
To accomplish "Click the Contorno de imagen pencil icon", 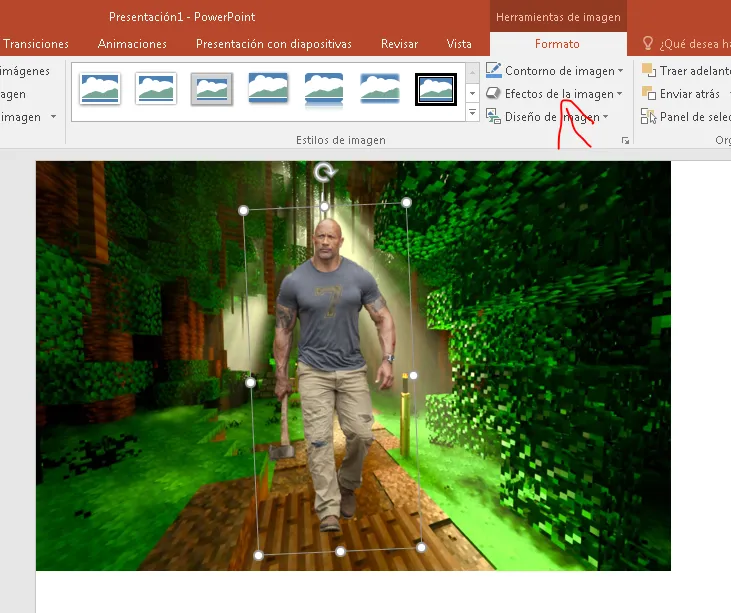I will (493, 70).
